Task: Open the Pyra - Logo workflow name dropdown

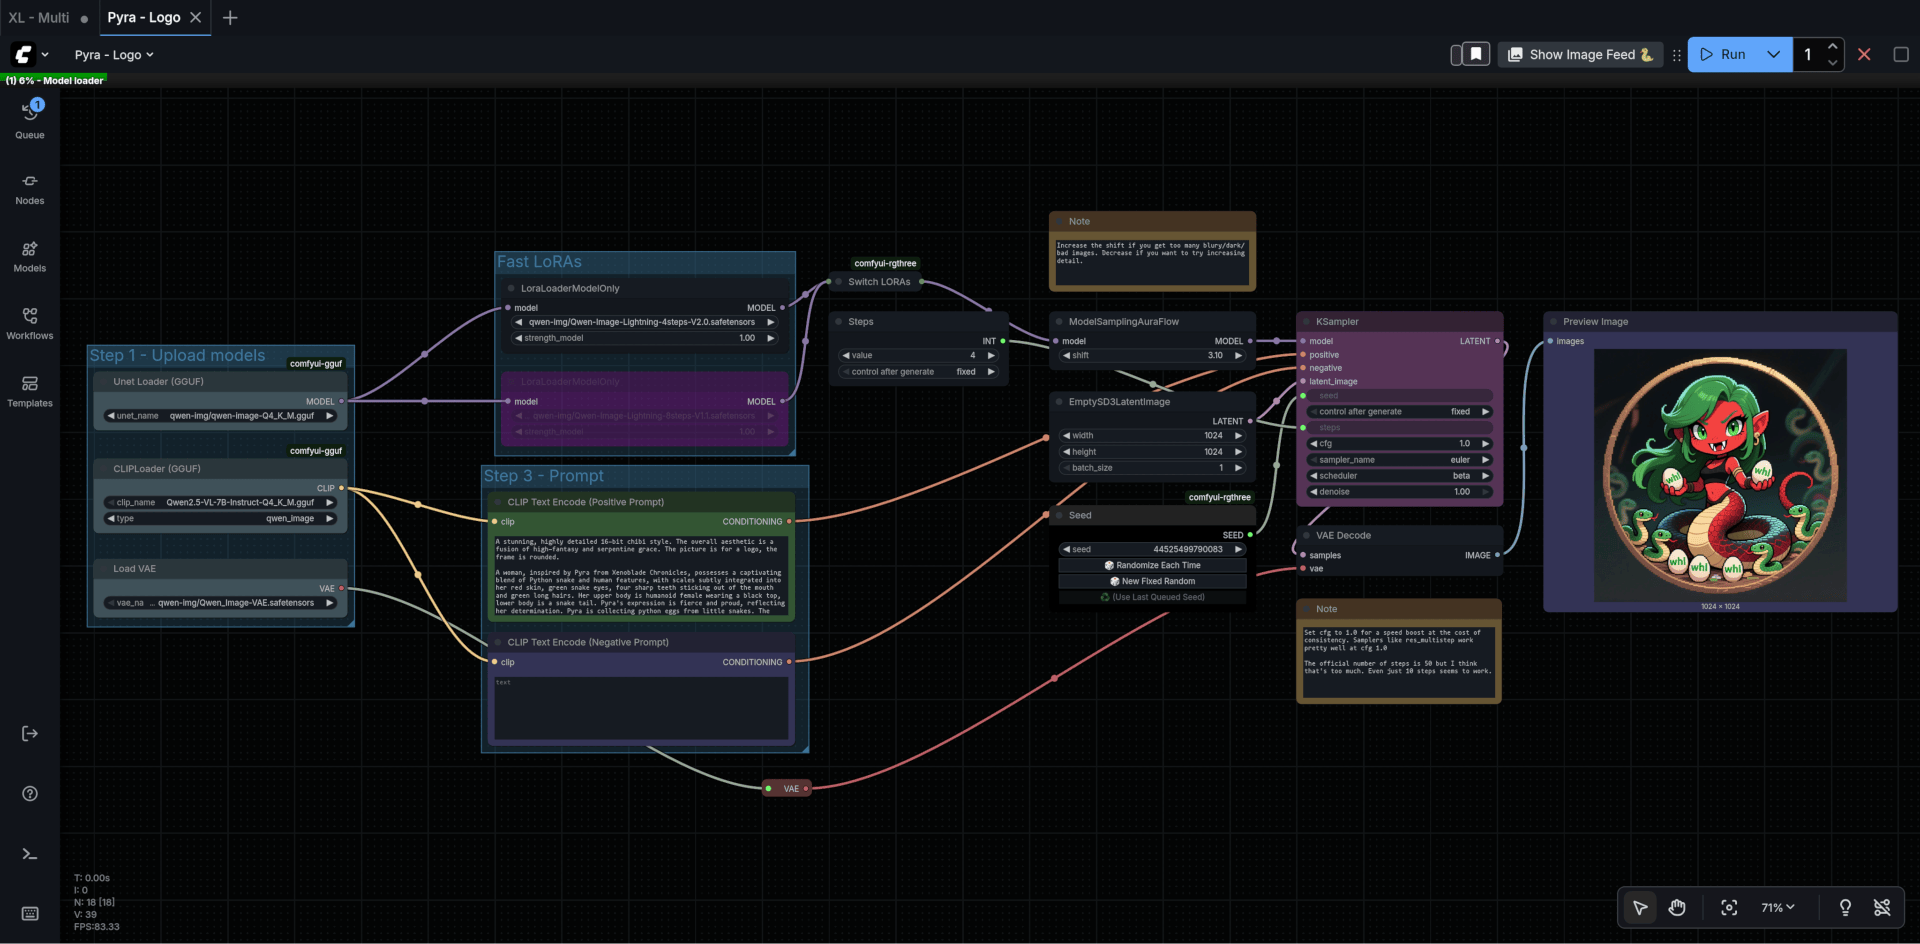Action: click(x=114, y=55)
